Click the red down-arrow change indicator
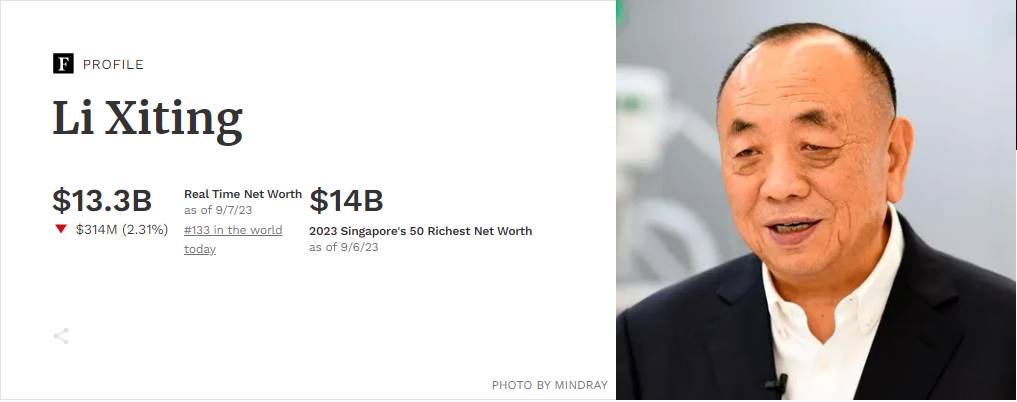Viewport: 1017px width, 402px height. click(x=61, y=229)
